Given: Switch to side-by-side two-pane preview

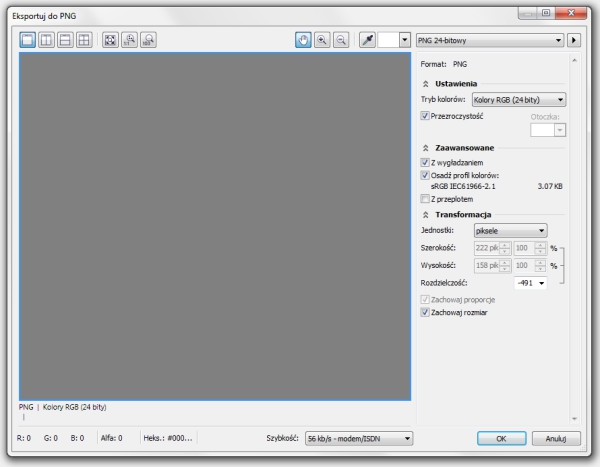Looking at the screenshot, I should coord(47,40).
